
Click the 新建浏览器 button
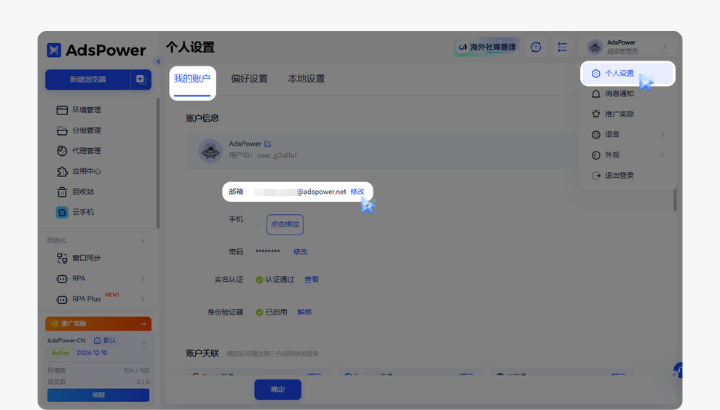88,79
